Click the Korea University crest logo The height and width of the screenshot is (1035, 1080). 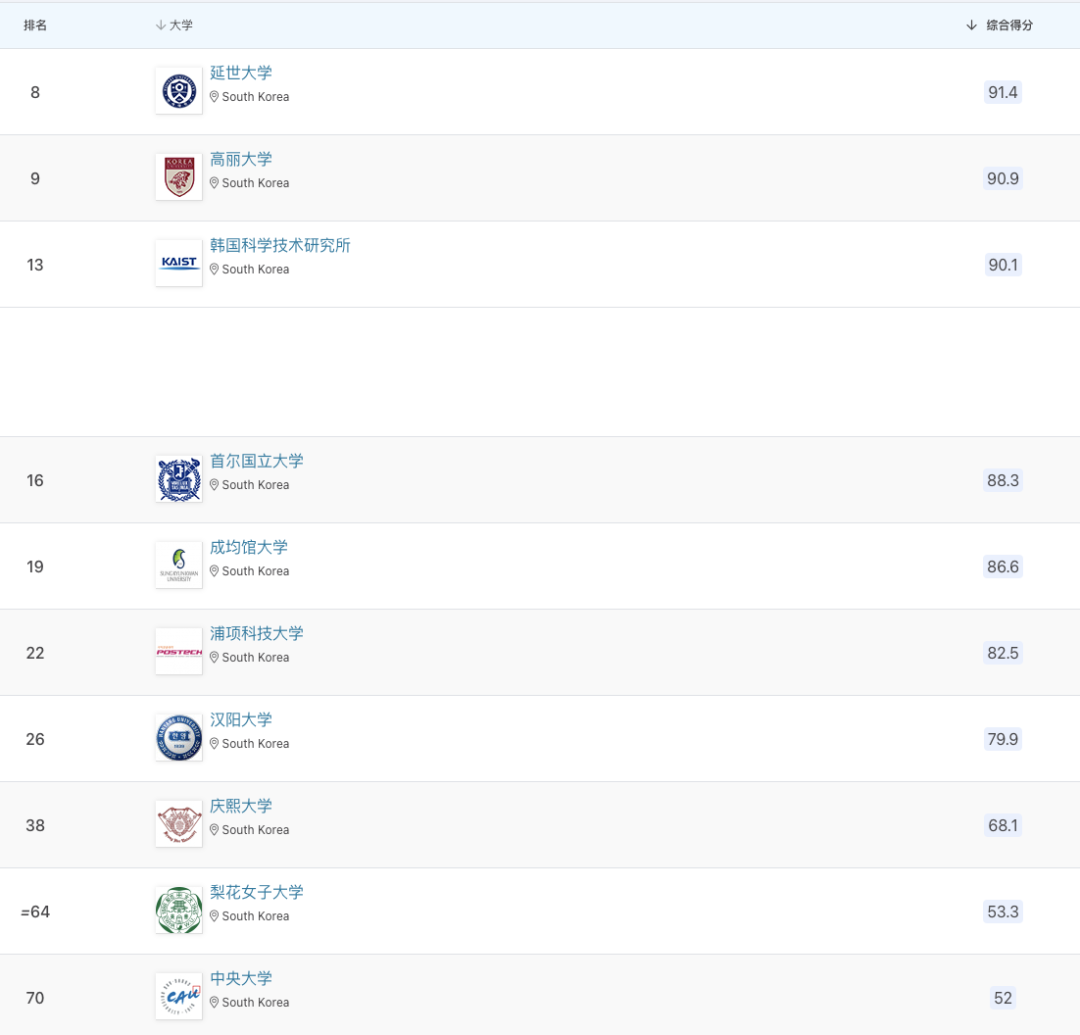click(179, 178)
